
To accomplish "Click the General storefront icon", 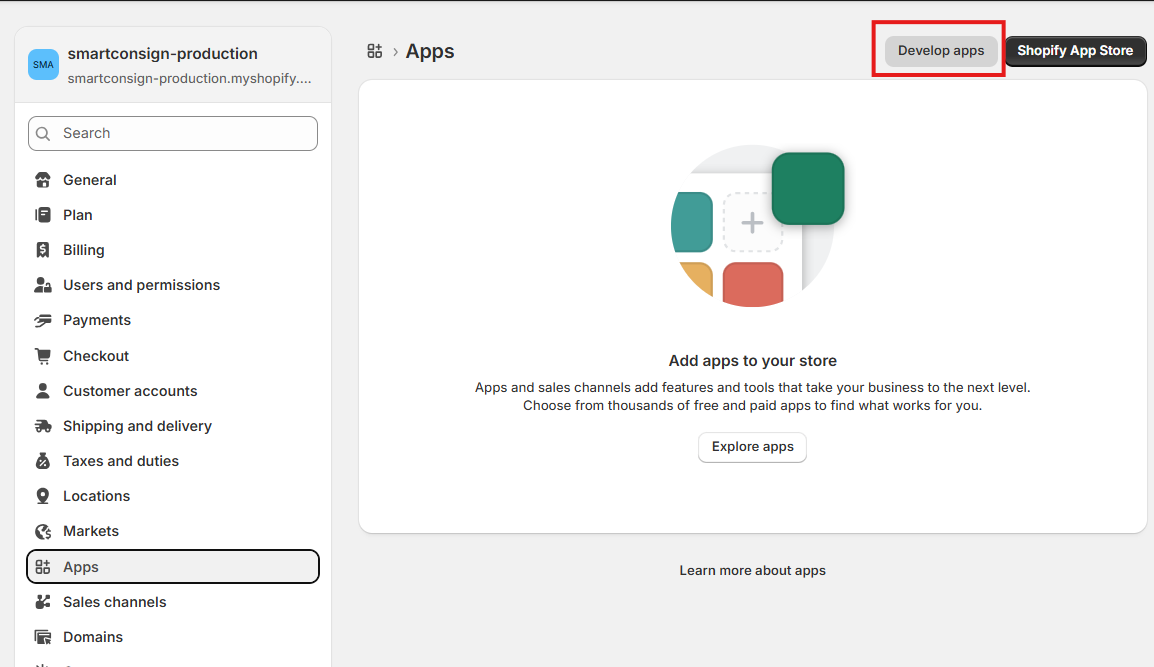I will 43,180.
